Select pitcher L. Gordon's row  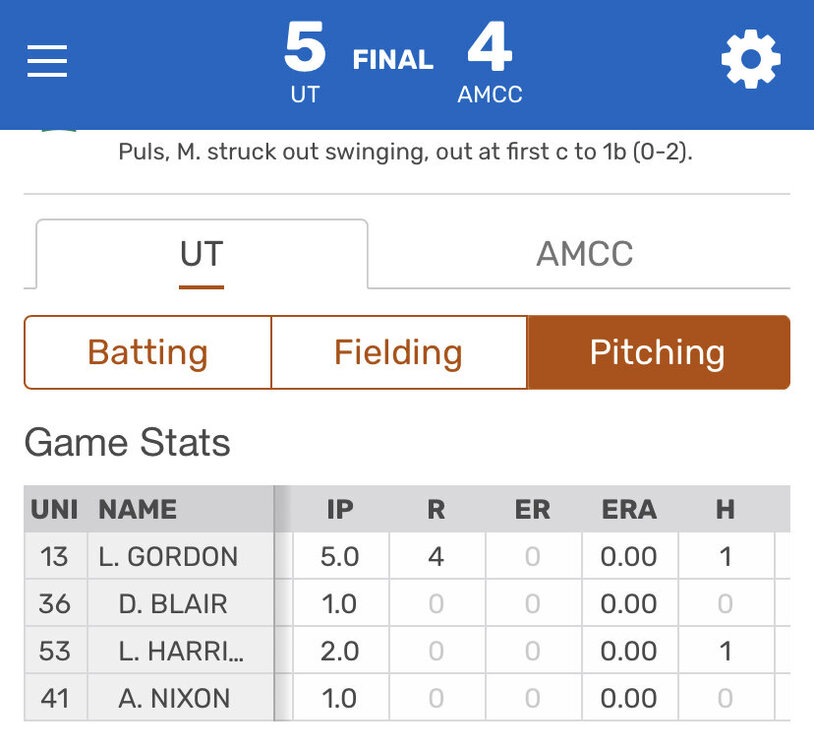click(169, 556)
